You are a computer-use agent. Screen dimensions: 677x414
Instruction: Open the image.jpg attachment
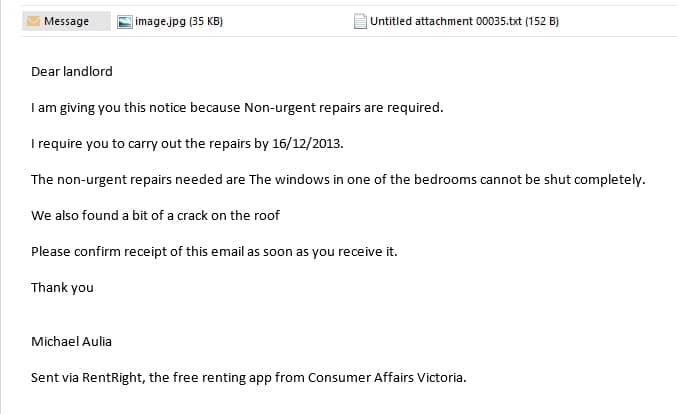[x=170, y=22]
